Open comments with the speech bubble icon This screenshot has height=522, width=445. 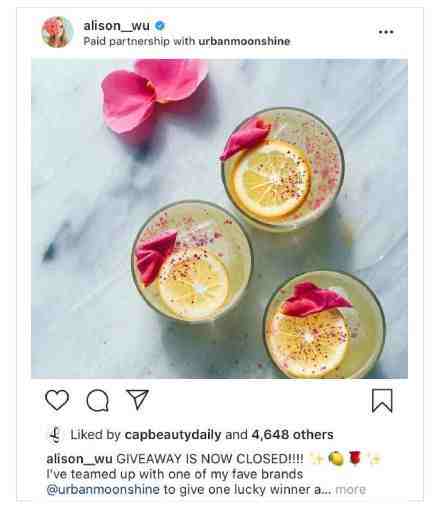pyautogui.click(x=98, y=401)
